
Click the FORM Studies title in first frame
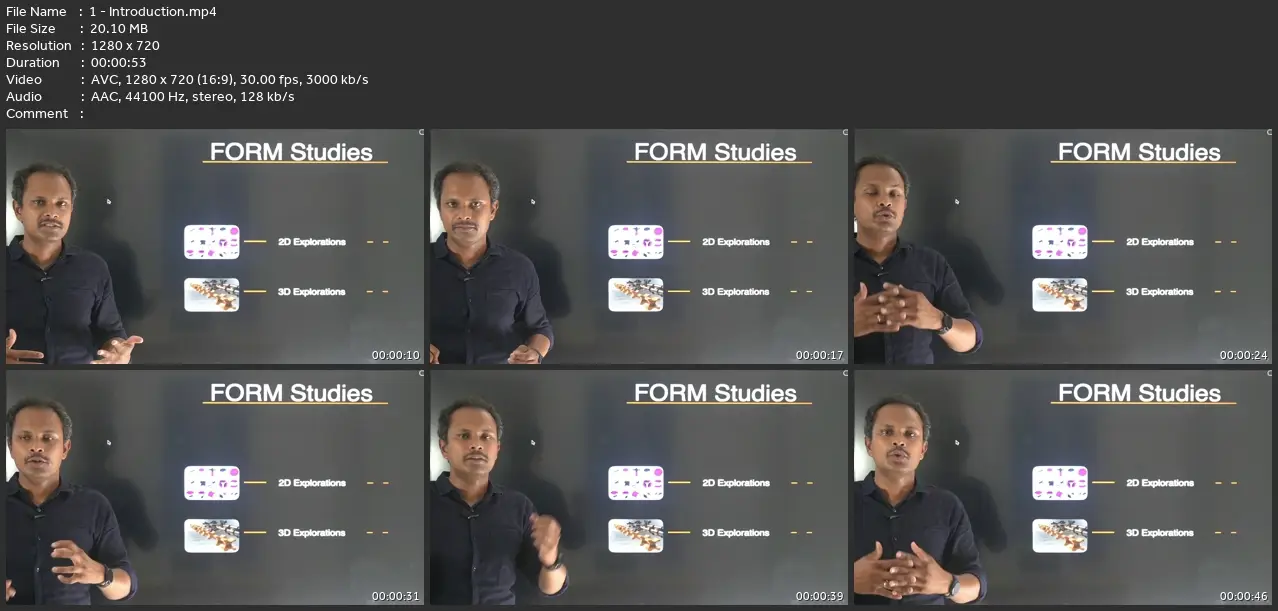click(x=291, y=152)
